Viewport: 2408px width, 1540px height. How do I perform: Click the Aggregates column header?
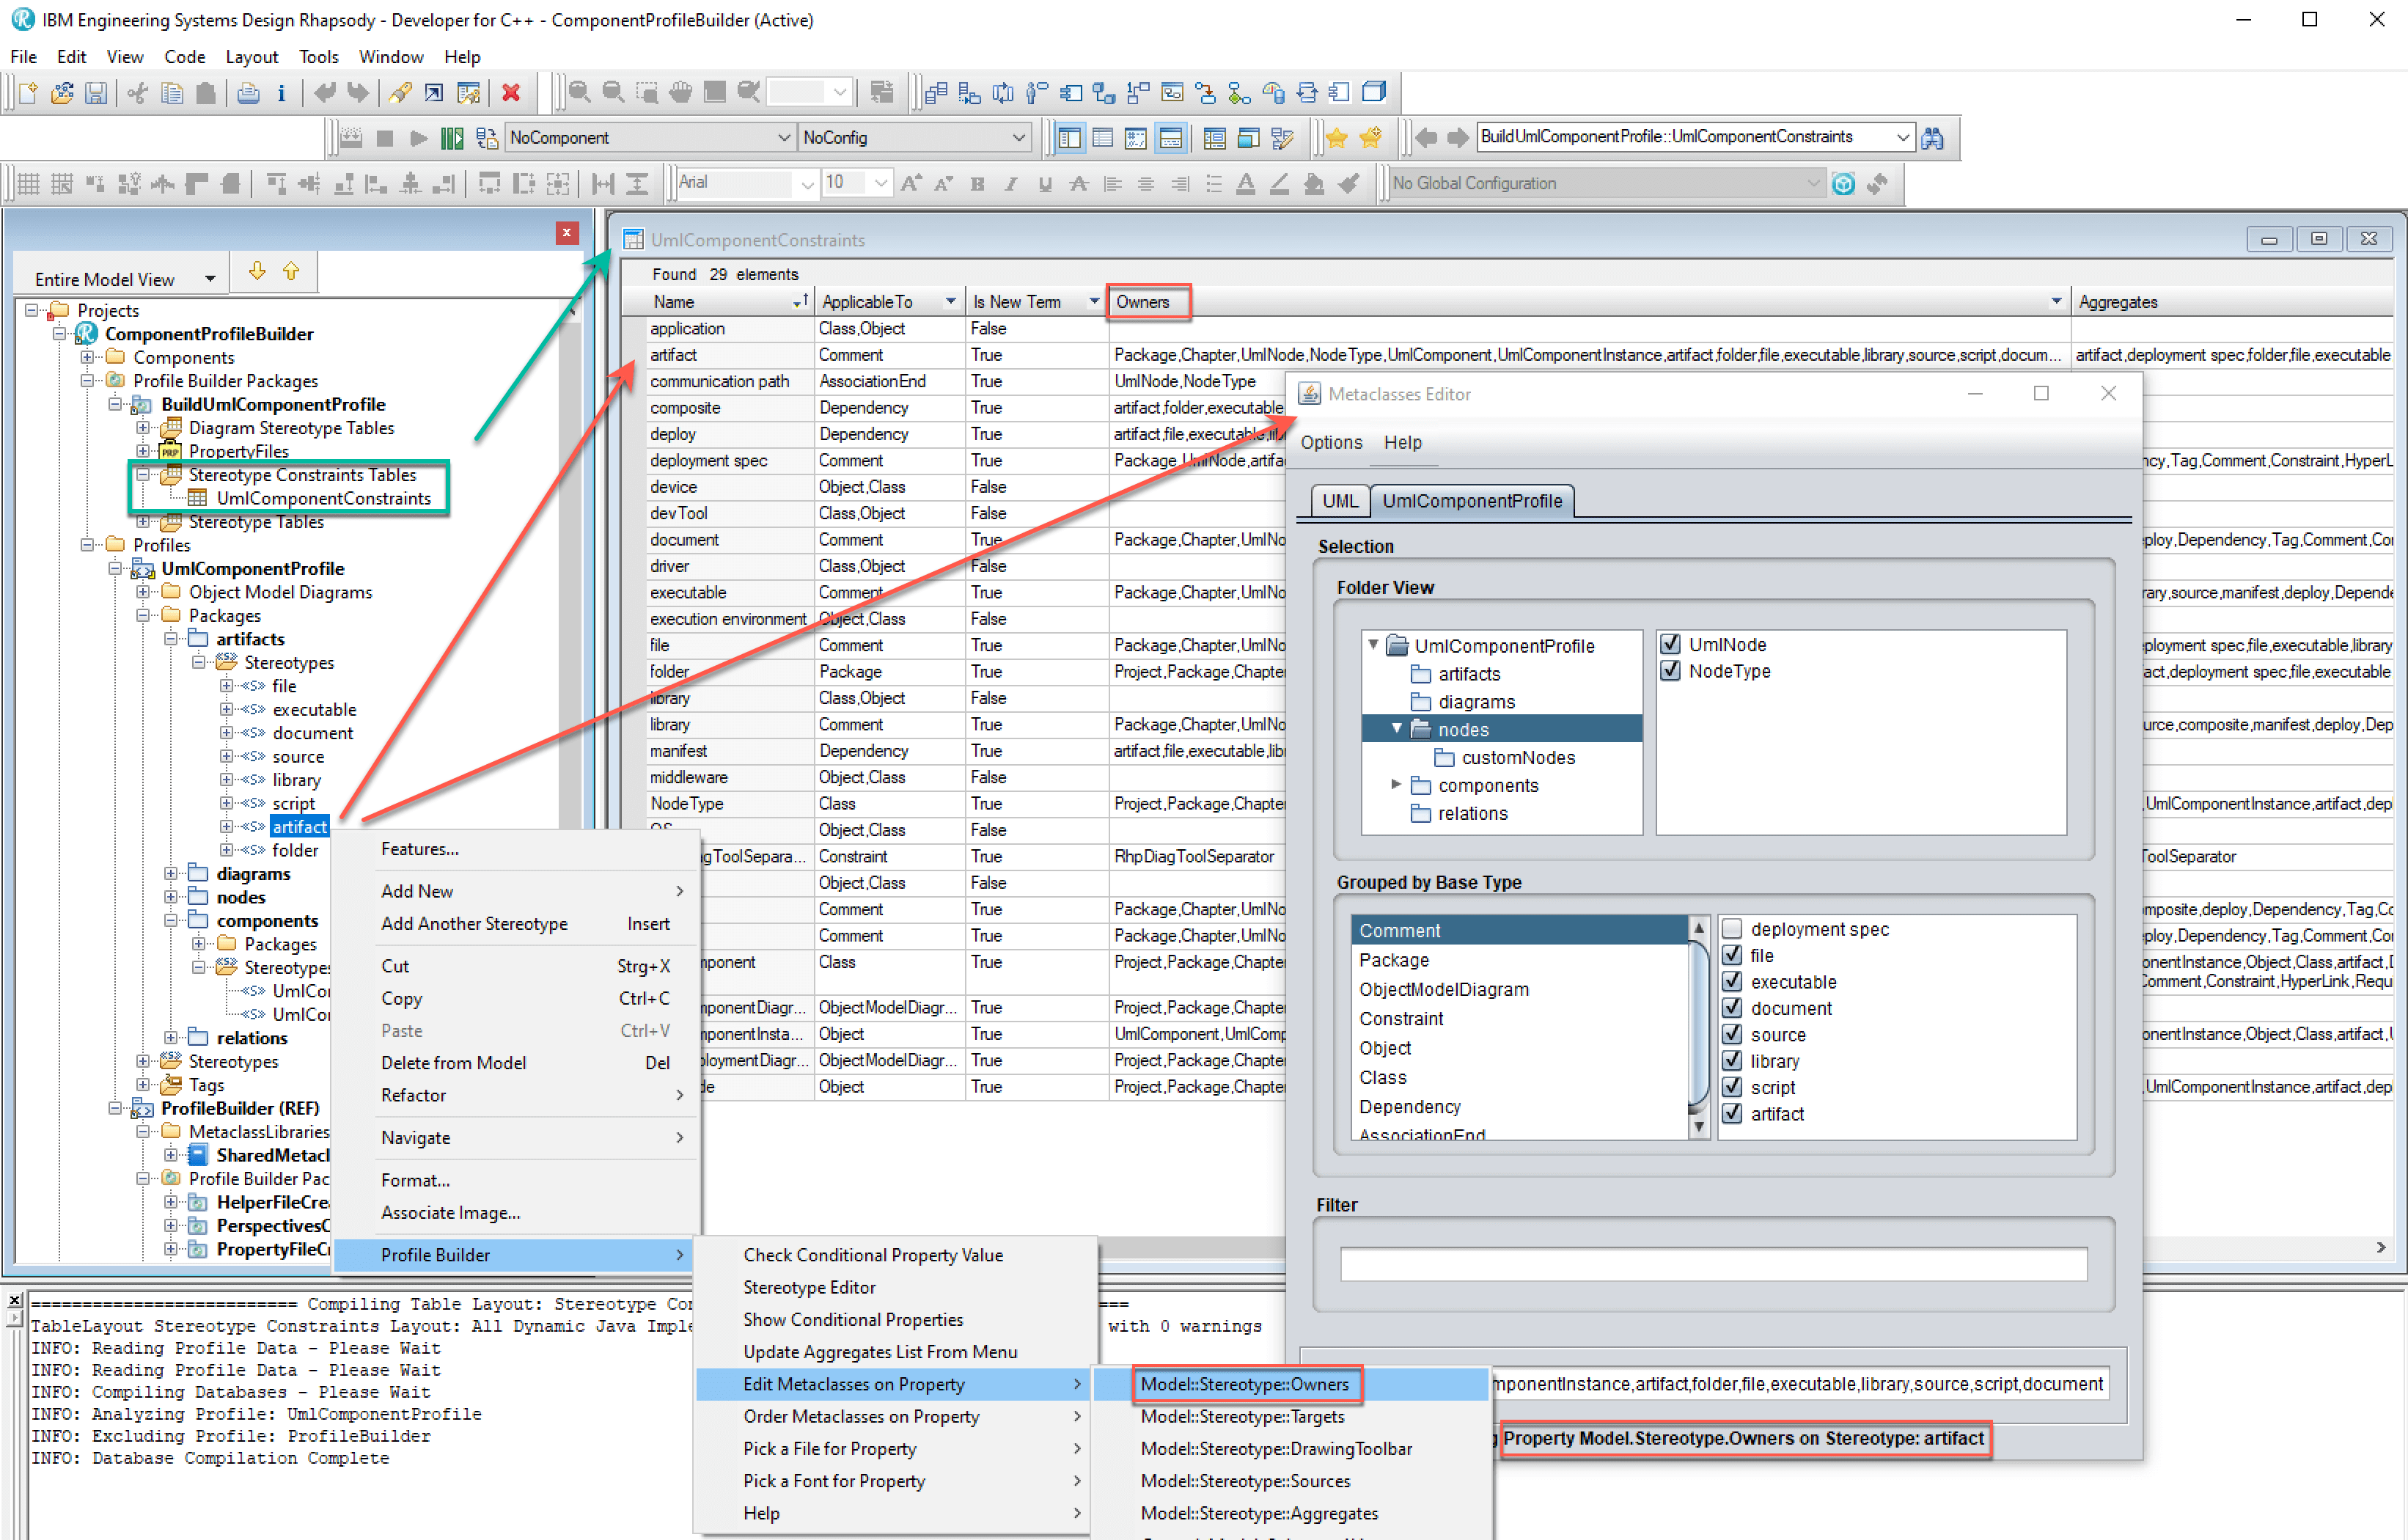tap(2117, 302)
